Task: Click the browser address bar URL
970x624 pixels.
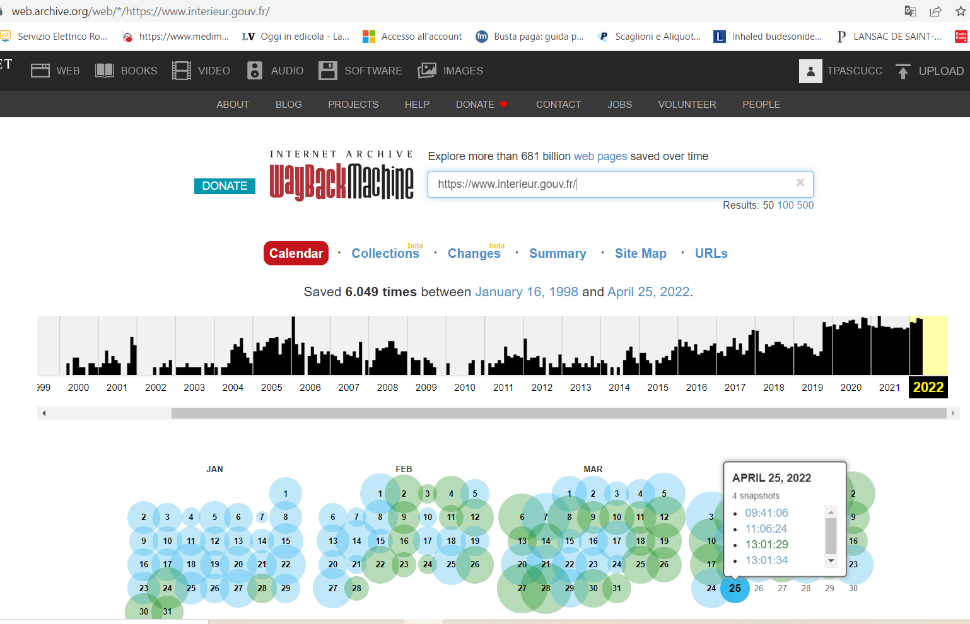Action: pos(140,11)
